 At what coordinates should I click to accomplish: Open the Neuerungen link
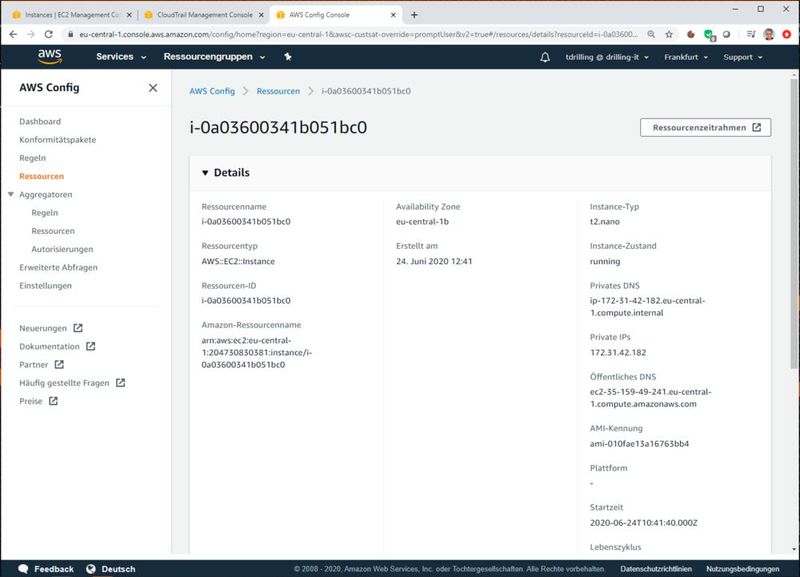[x=43, y=328]
